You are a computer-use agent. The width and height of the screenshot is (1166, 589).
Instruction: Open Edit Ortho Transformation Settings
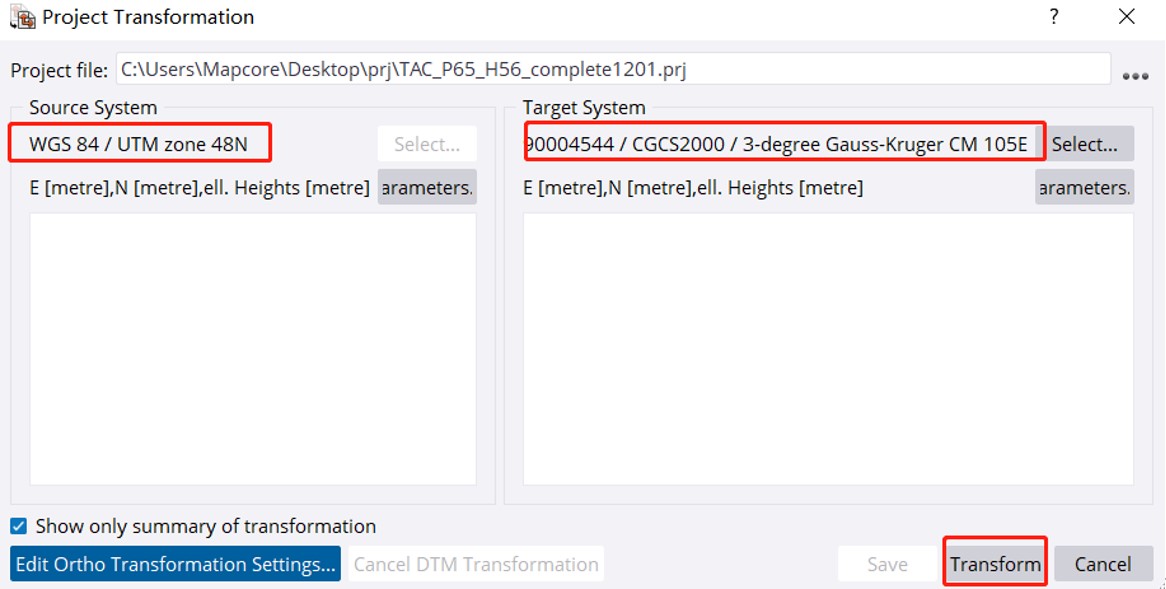point(176,564)
